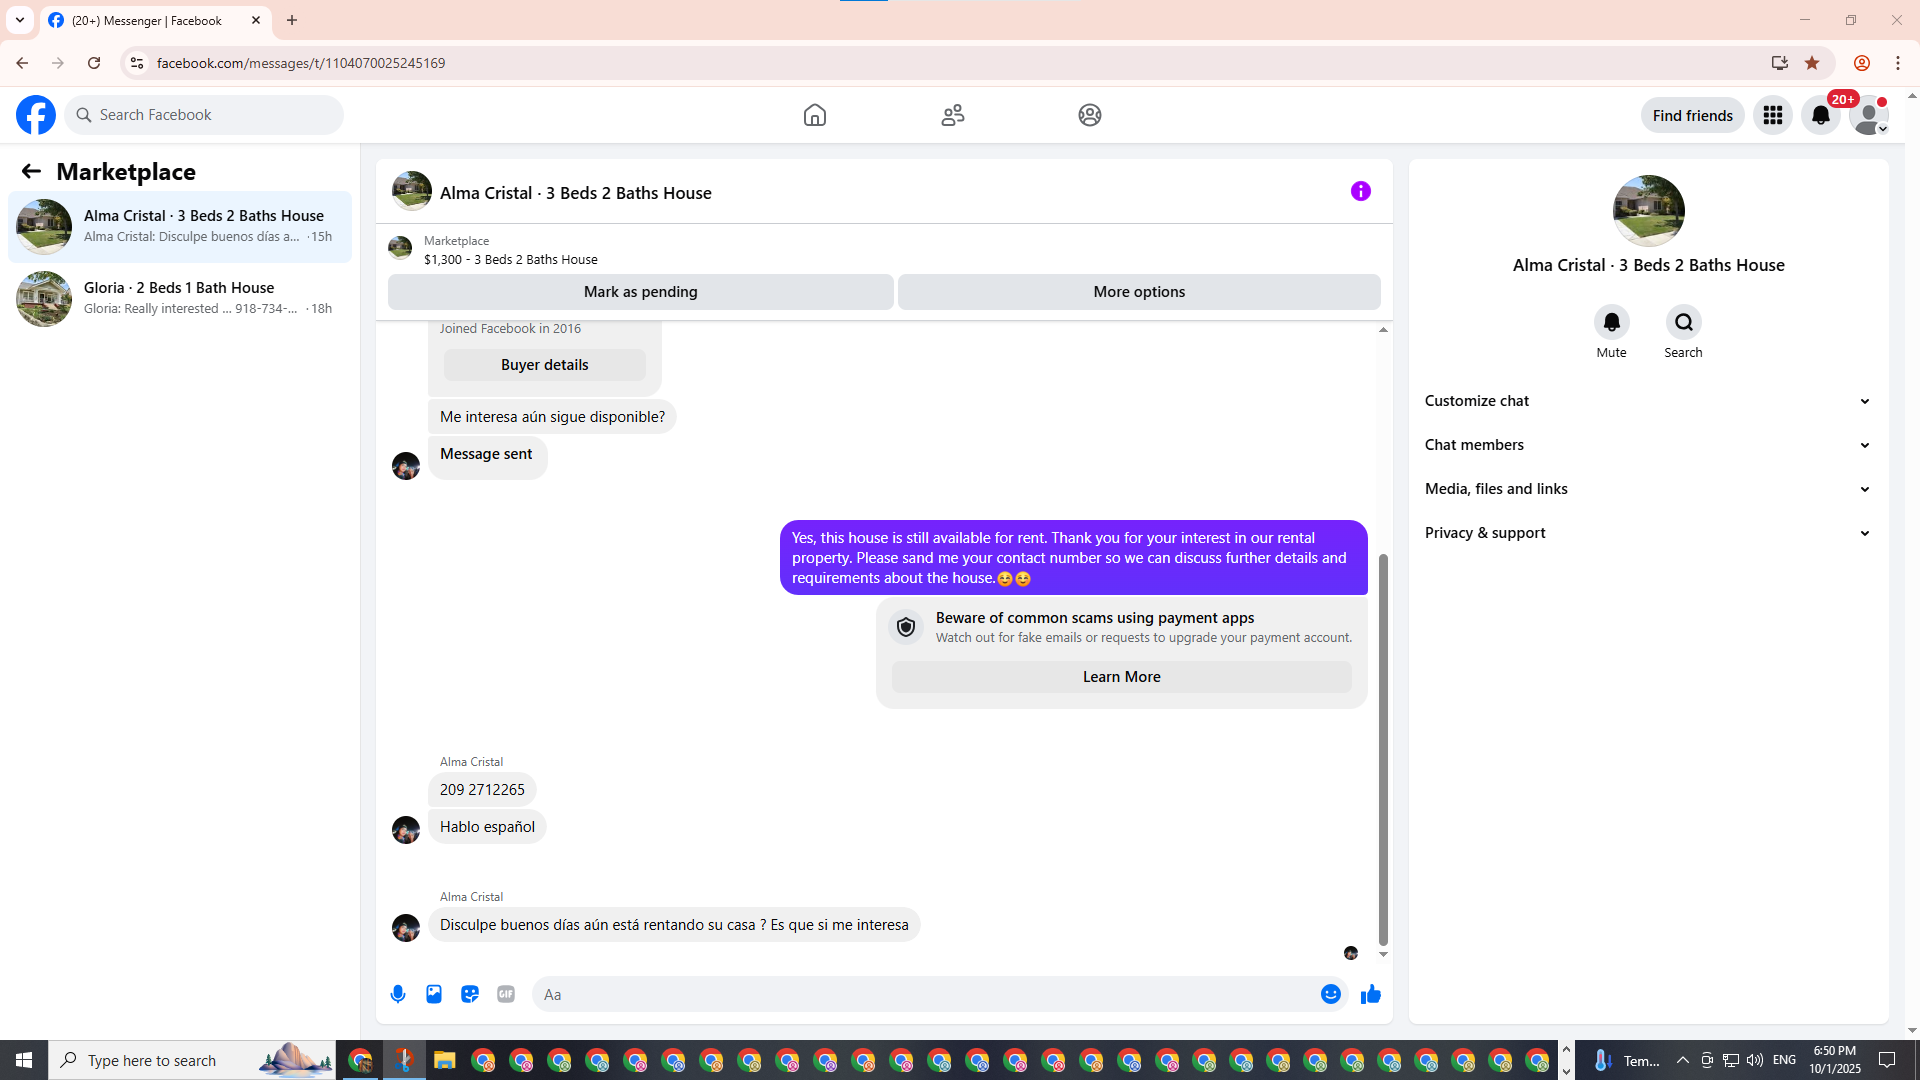The width and height of the screenshot is (1920, 1080).
Task: Show hidden system tray icons chevron
Action: [1682, 1060]
